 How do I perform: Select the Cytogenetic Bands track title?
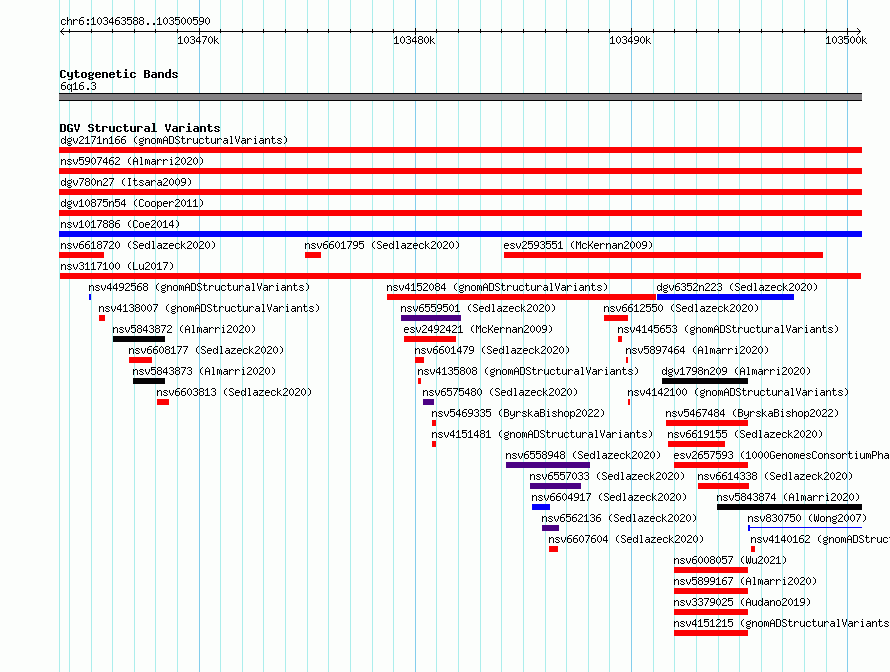119,74
